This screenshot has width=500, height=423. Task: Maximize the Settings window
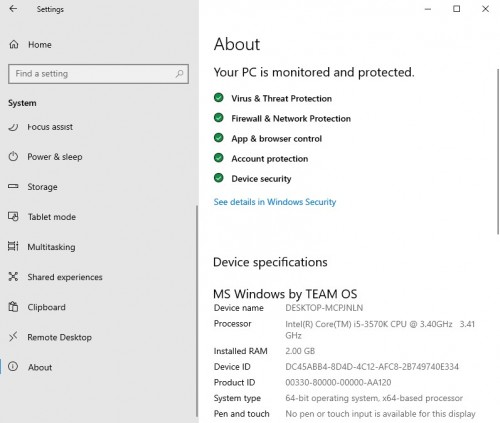coord(457,9)
